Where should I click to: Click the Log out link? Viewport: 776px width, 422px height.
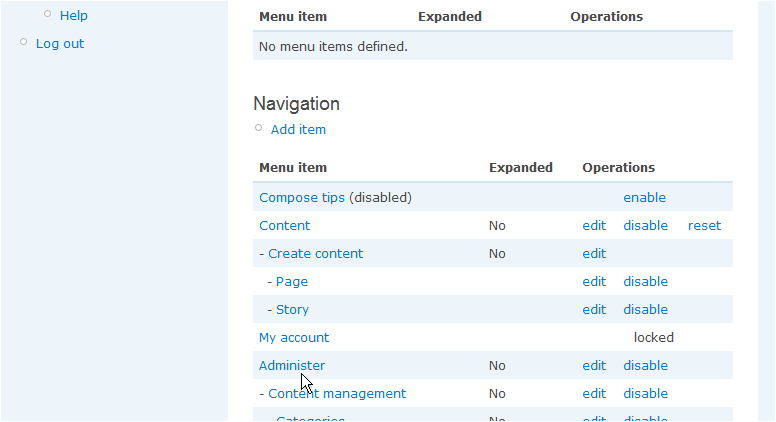click(x=60, y=43)
